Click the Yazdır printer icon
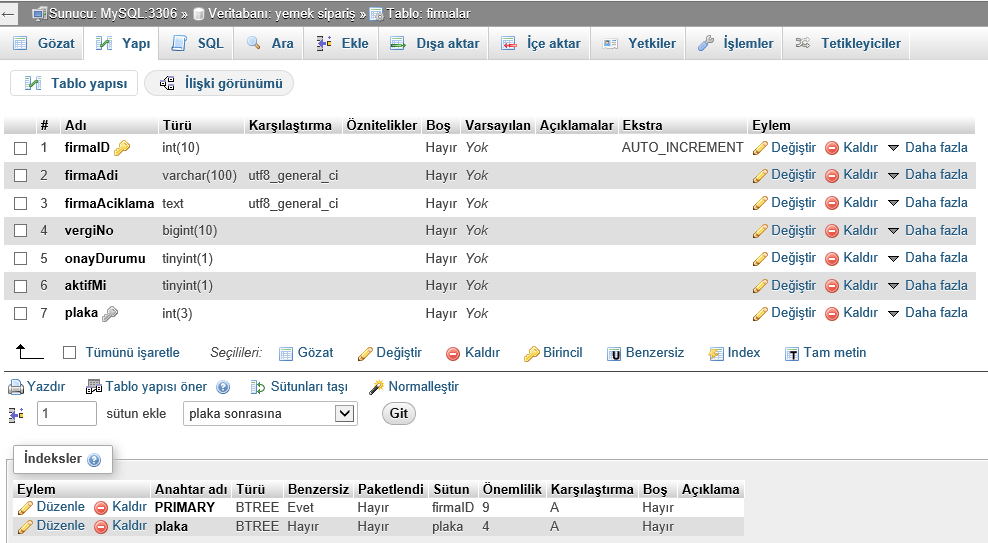 pyautogui.click(x=16, y=387)
